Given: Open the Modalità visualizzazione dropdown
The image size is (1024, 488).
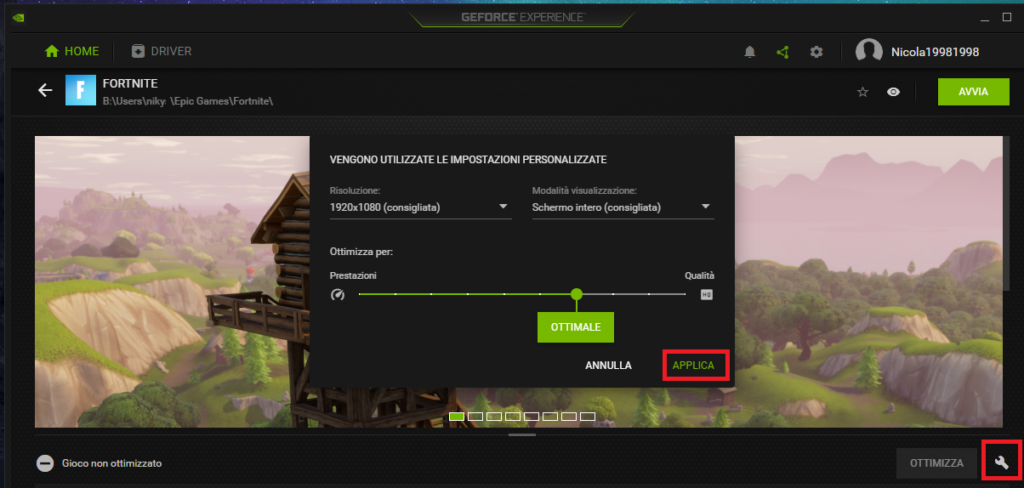Looking at the screenshot, I should 623,208.
